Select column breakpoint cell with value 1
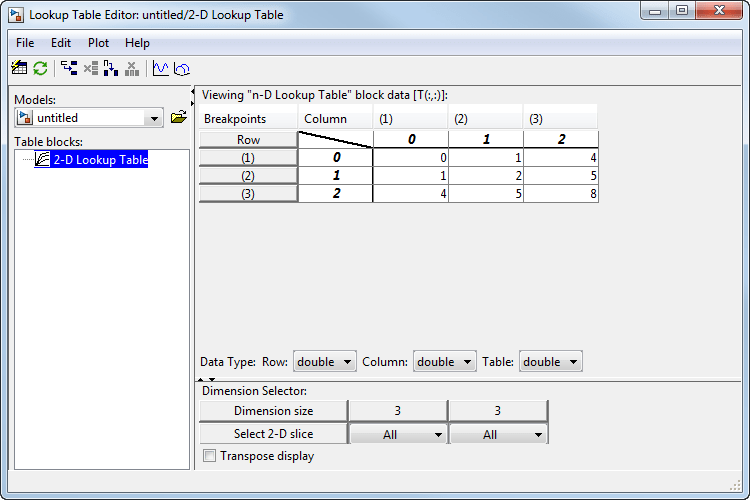Viewport: 750px width, 500px height. (486, 139)
